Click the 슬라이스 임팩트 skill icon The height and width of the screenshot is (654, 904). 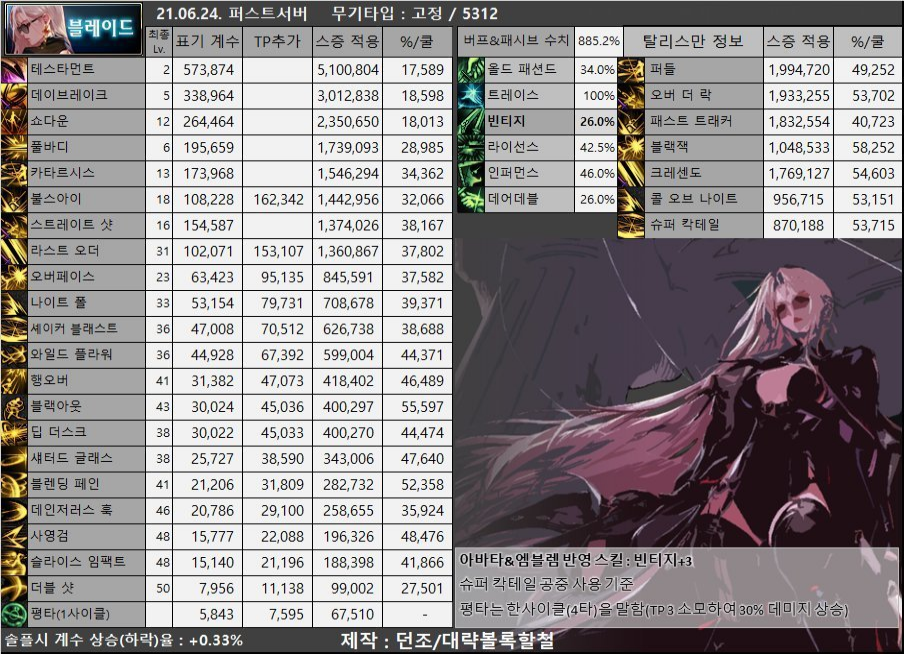tap(14, 563)
